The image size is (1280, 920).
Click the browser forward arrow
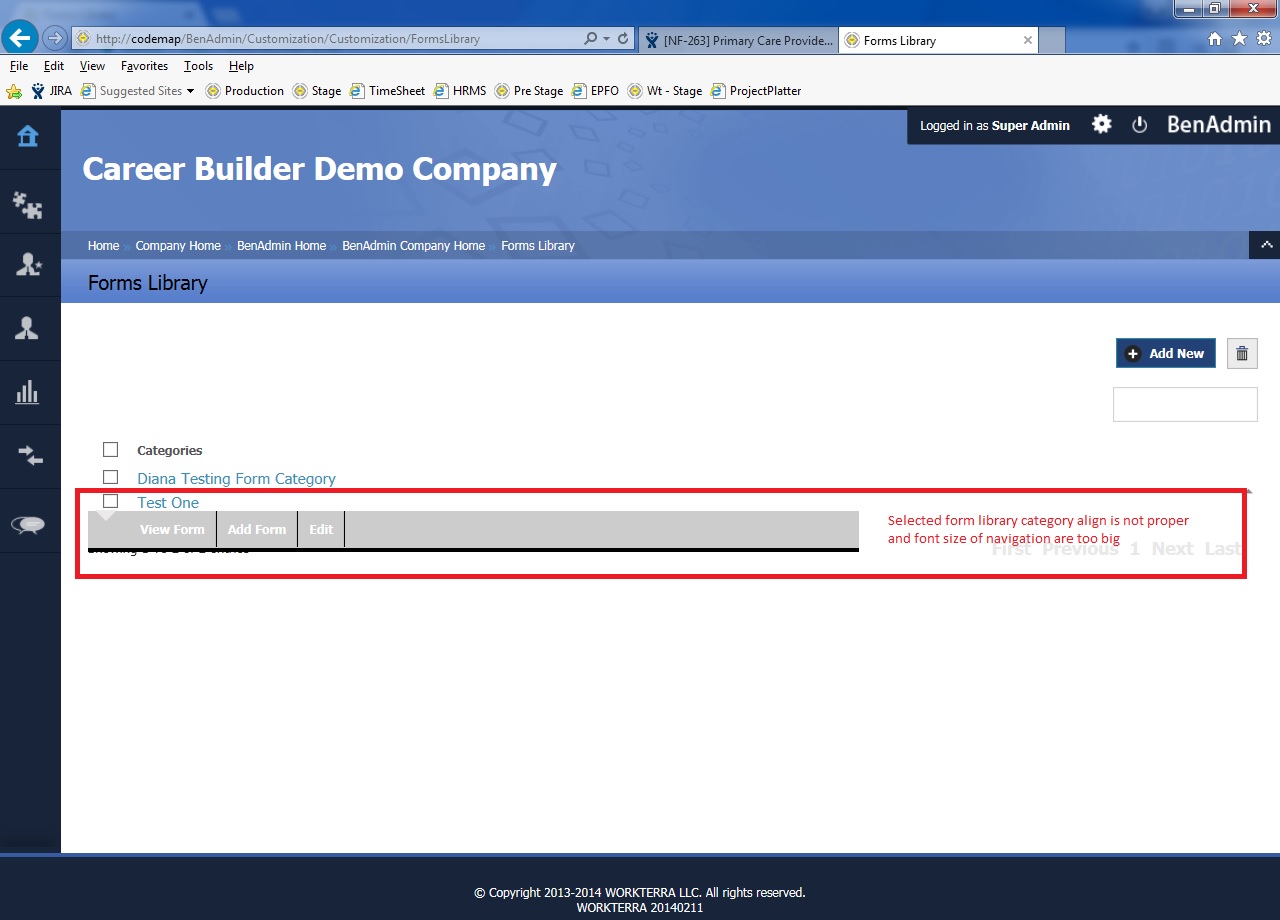pyautogui.click(x=54, y=39)
